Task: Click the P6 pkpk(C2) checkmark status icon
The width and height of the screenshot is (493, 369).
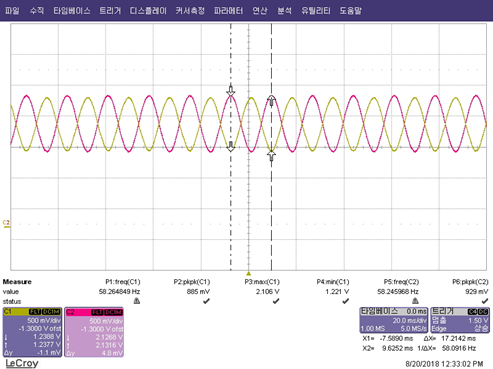Action: coord(485,301)
